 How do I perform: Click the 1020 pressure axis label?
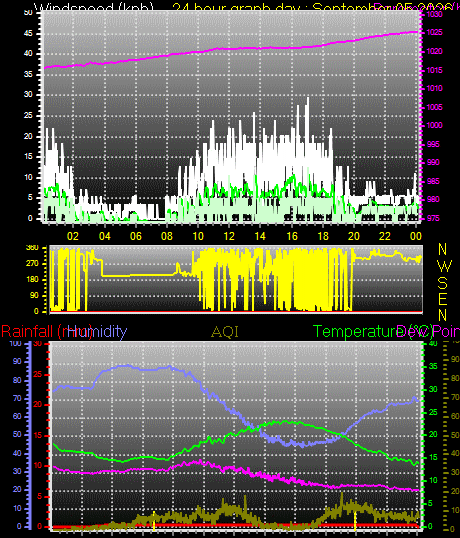(434, 51)
